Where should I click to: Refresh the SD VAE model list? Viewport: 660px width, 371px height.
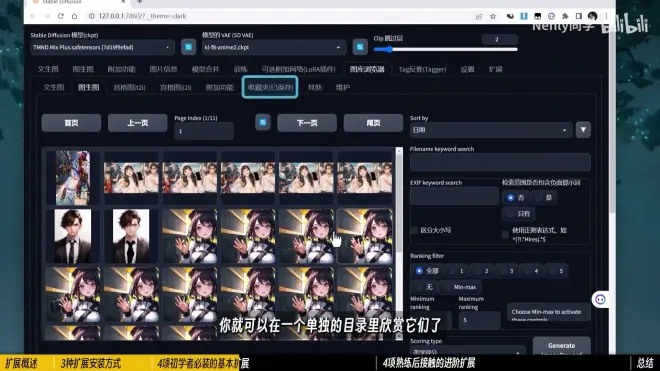pos(360,47)
